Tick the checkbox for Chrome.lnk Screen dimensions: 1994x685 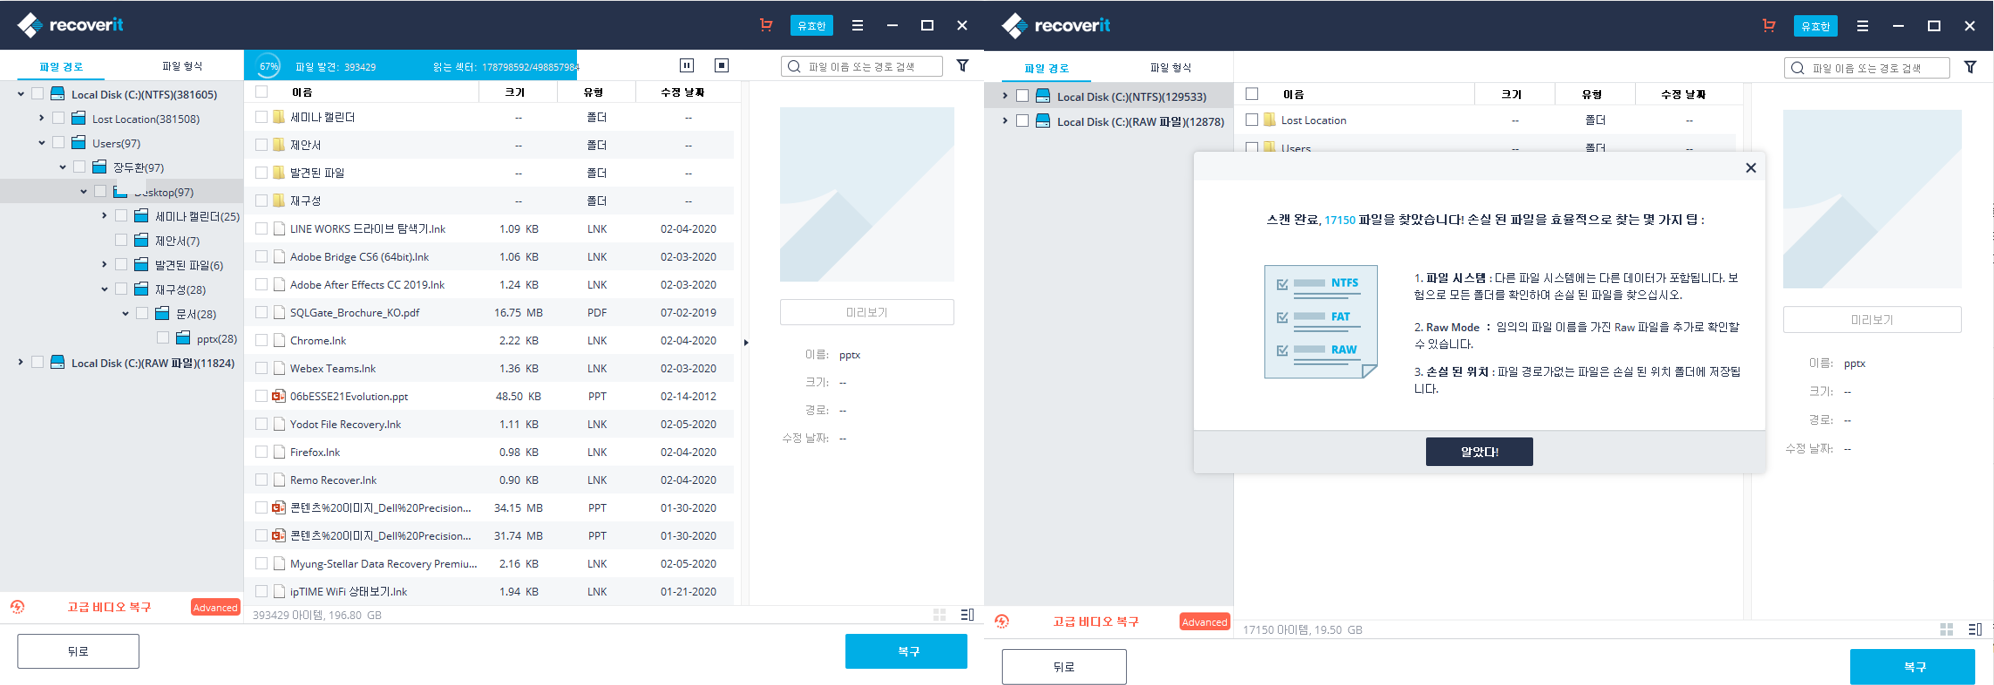coord(261,340)
